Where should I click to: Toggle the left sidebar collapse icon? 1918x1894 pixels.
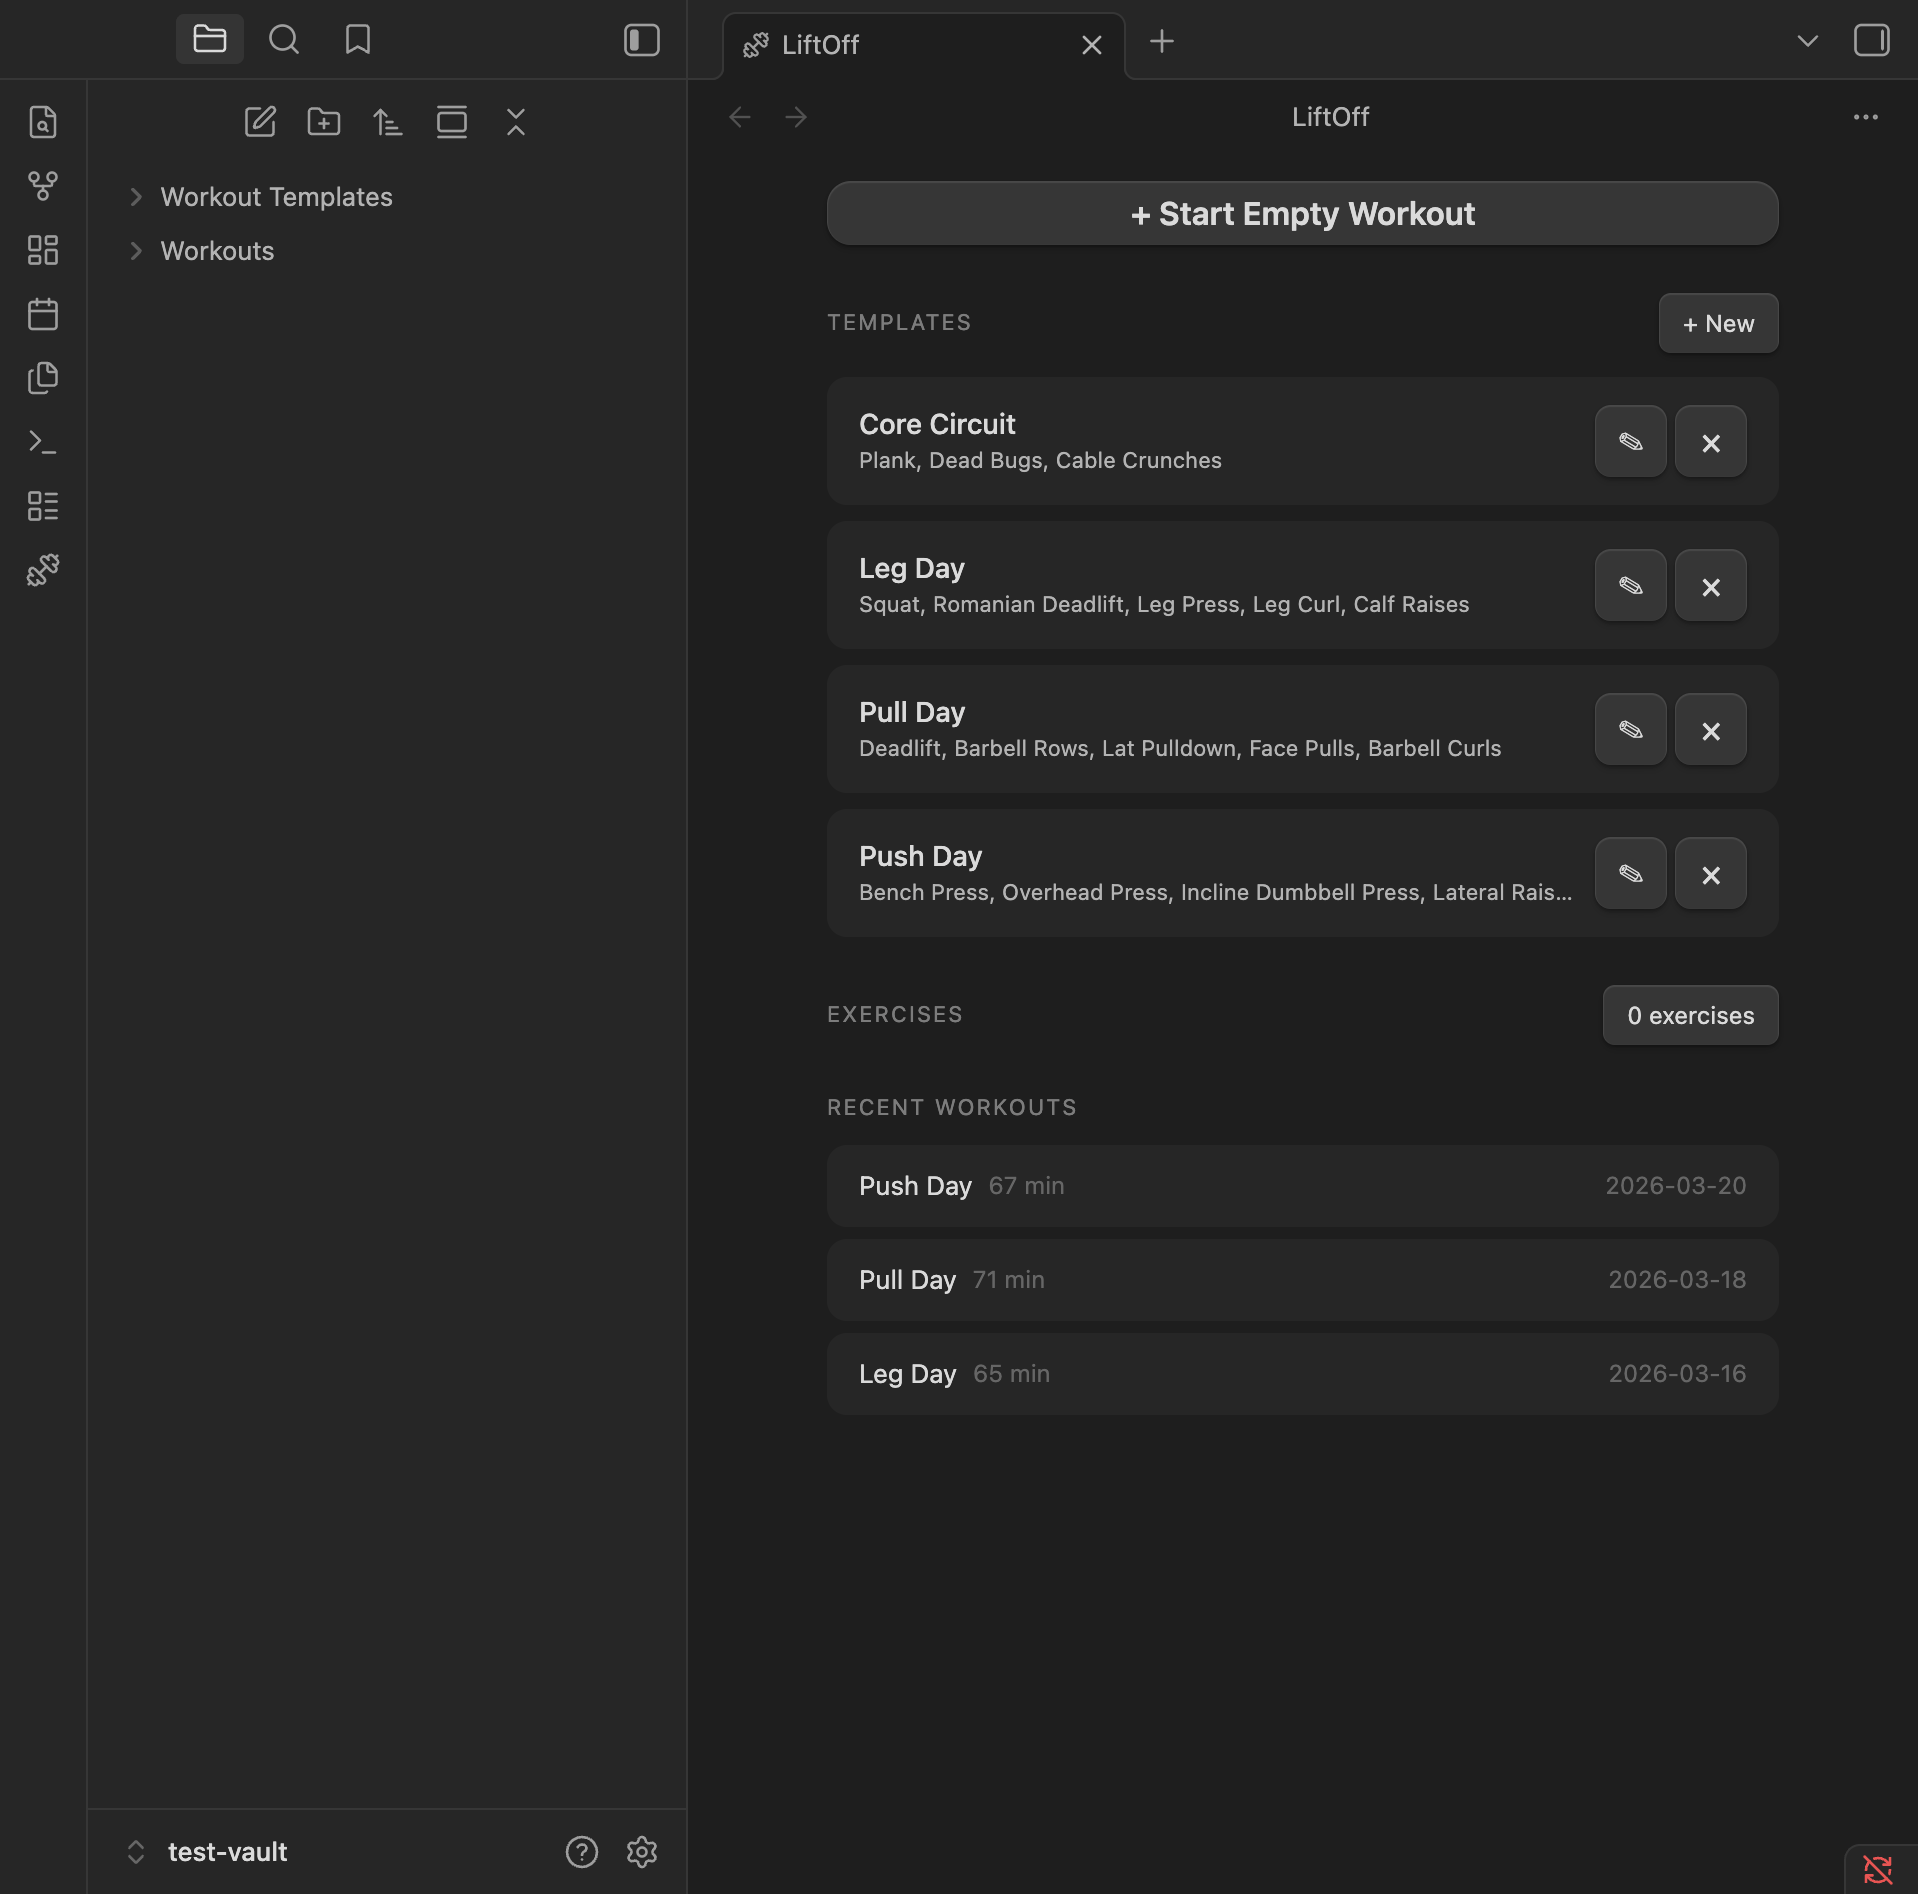[x=641, y=40]
